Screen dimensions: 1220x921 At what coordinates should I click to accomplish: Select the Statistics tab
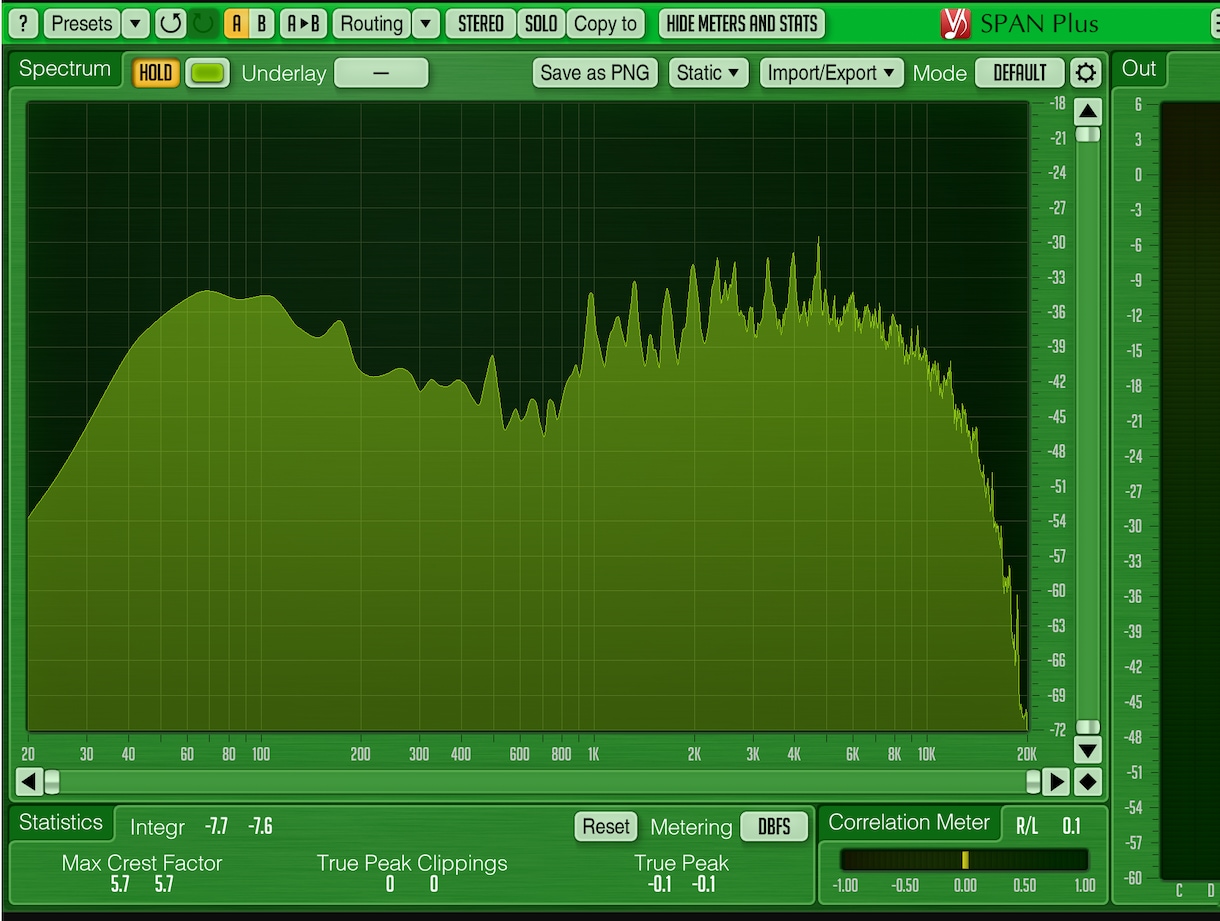61,823
